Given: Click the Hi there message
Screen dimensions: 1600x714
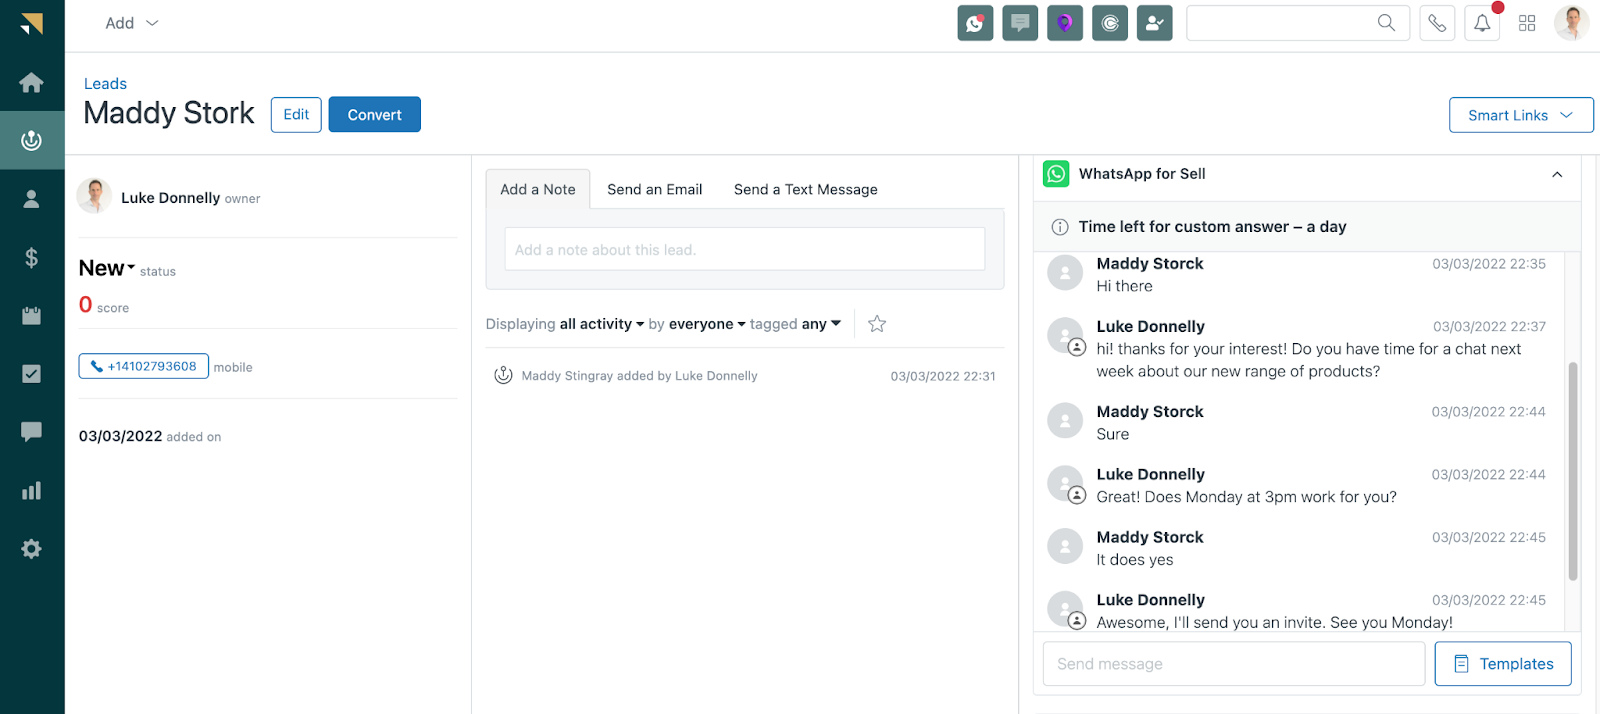Looking at the screenshot, I should pos(1125,286).
